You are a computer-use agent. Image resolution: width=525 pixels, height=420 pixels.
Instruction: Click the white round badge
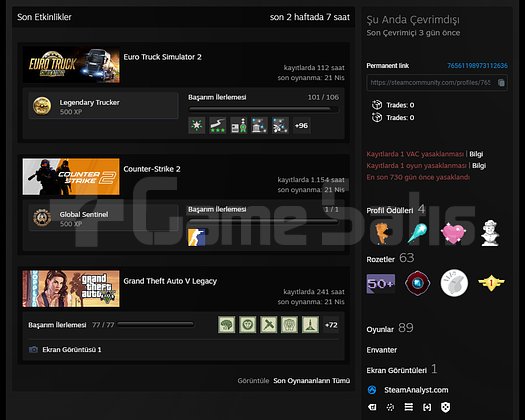pos(454,284)
